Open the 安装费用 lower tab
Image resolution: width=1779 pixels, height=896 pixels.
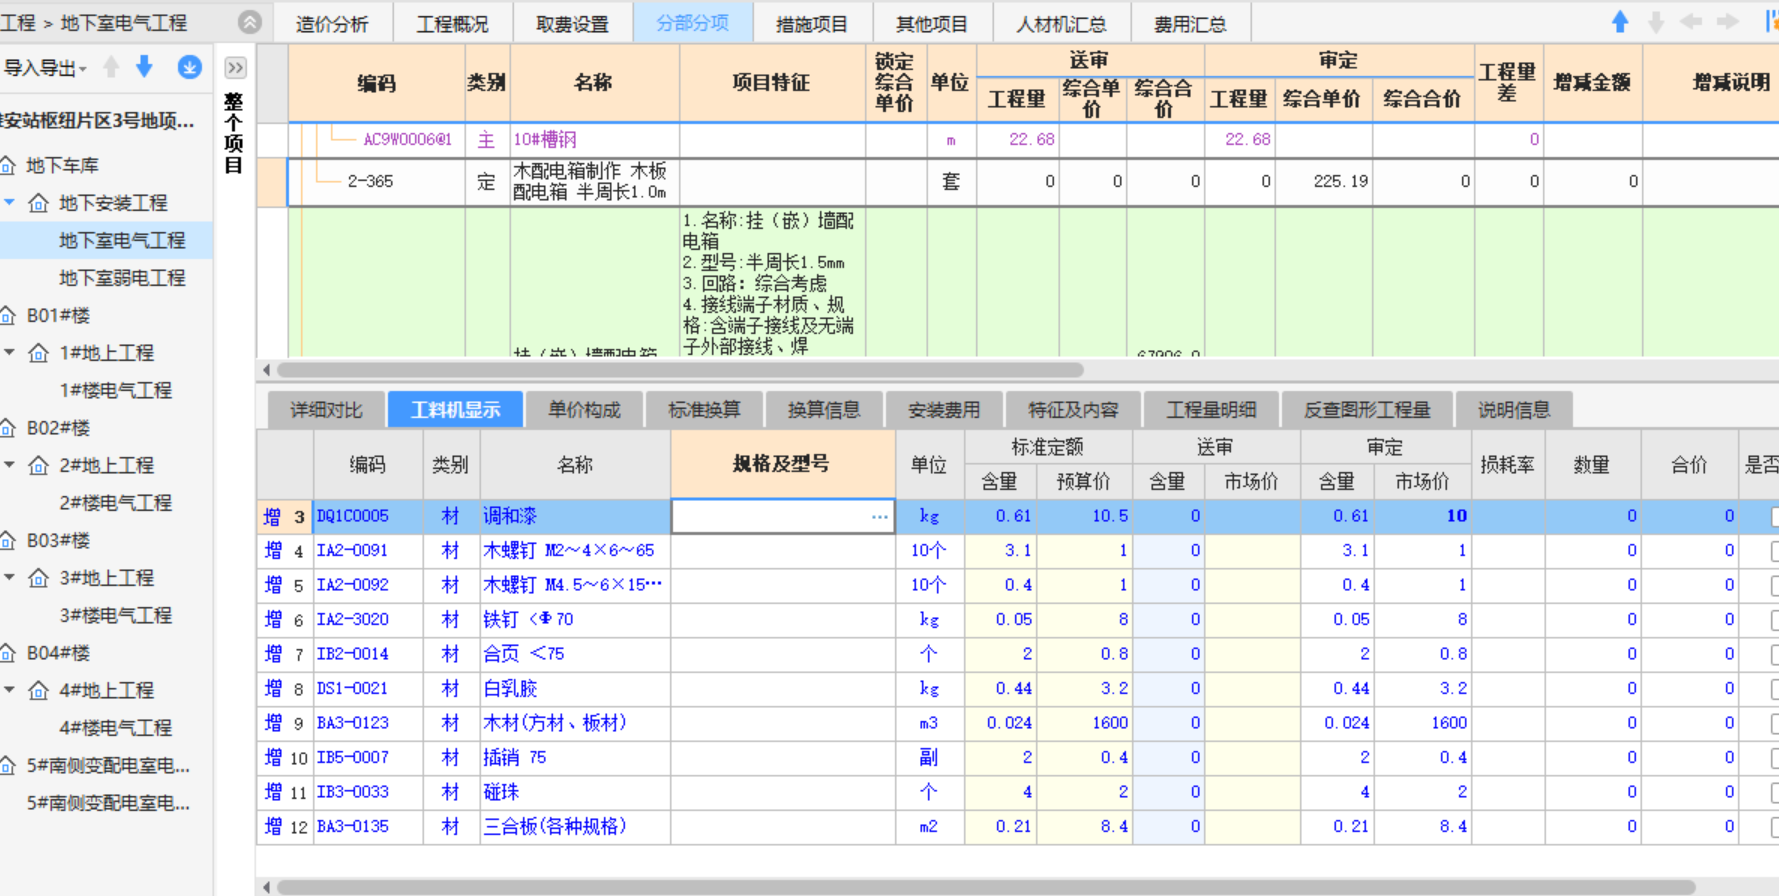(x=944, y=410)
